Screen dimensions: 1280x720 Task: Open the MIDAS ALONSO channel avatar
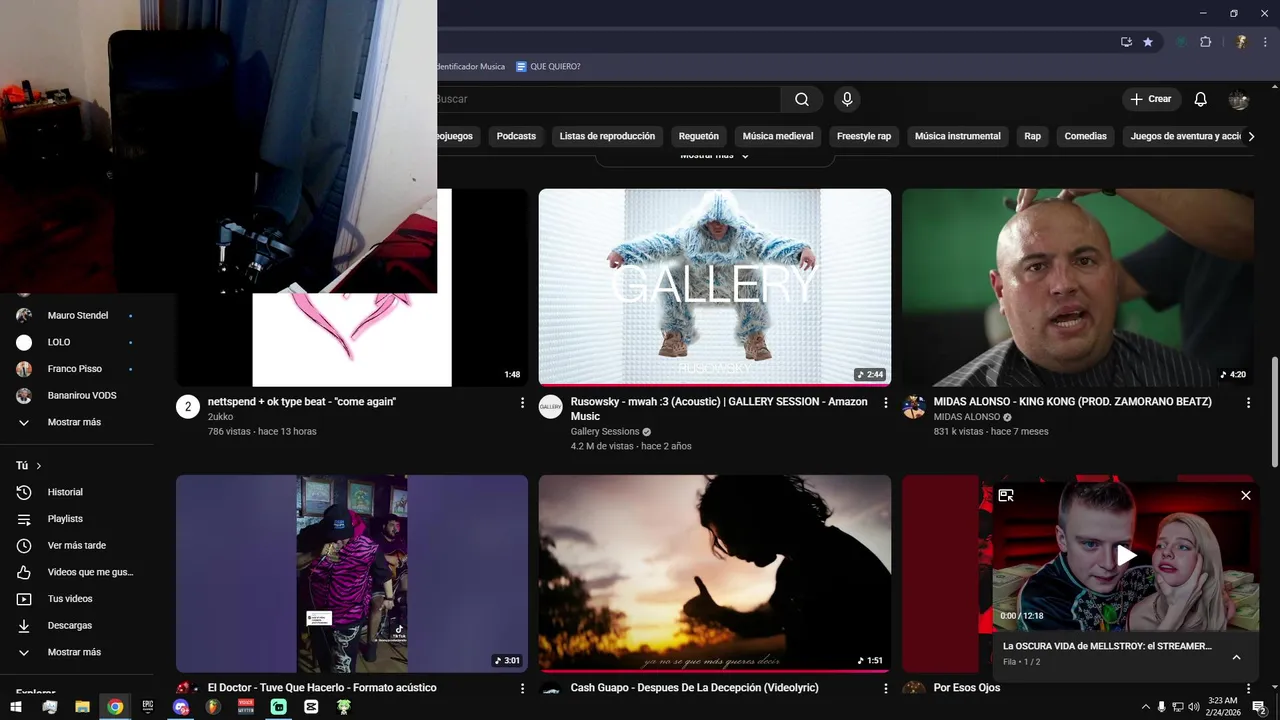tap(914, 407)
